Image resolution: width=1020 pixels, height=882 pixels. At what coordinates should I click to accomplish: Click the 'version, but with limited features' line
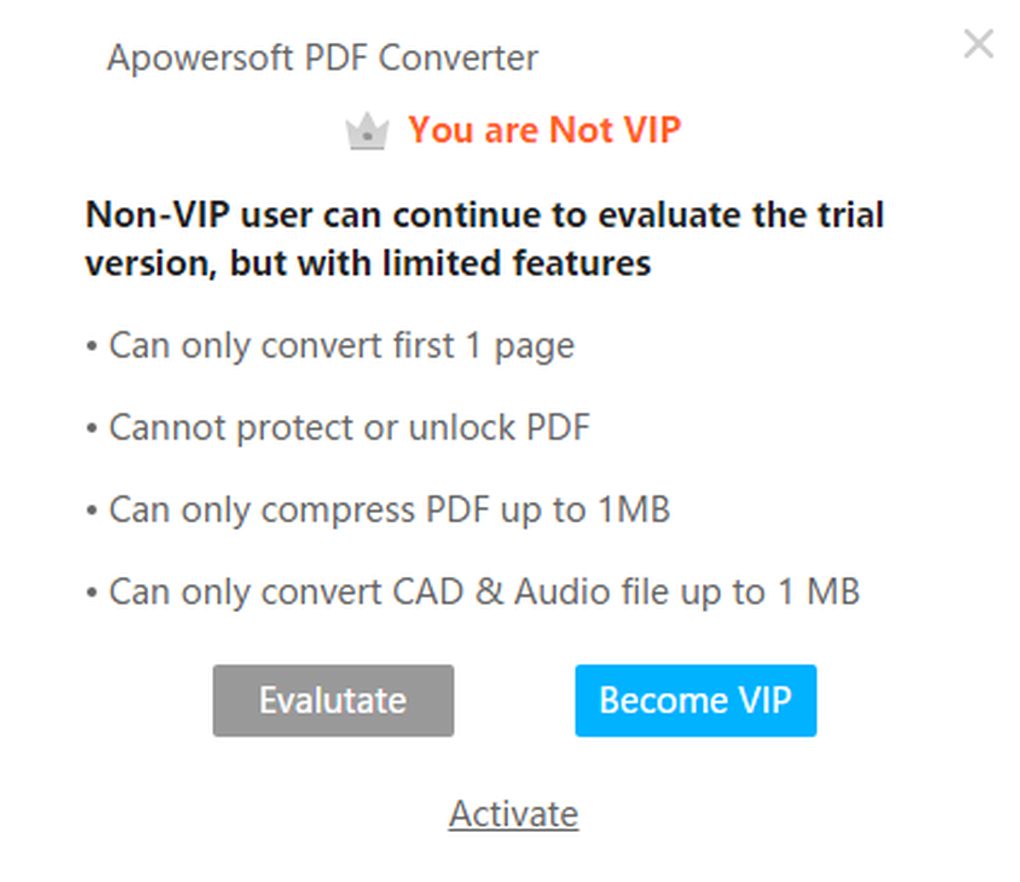(x=368, y=263)
